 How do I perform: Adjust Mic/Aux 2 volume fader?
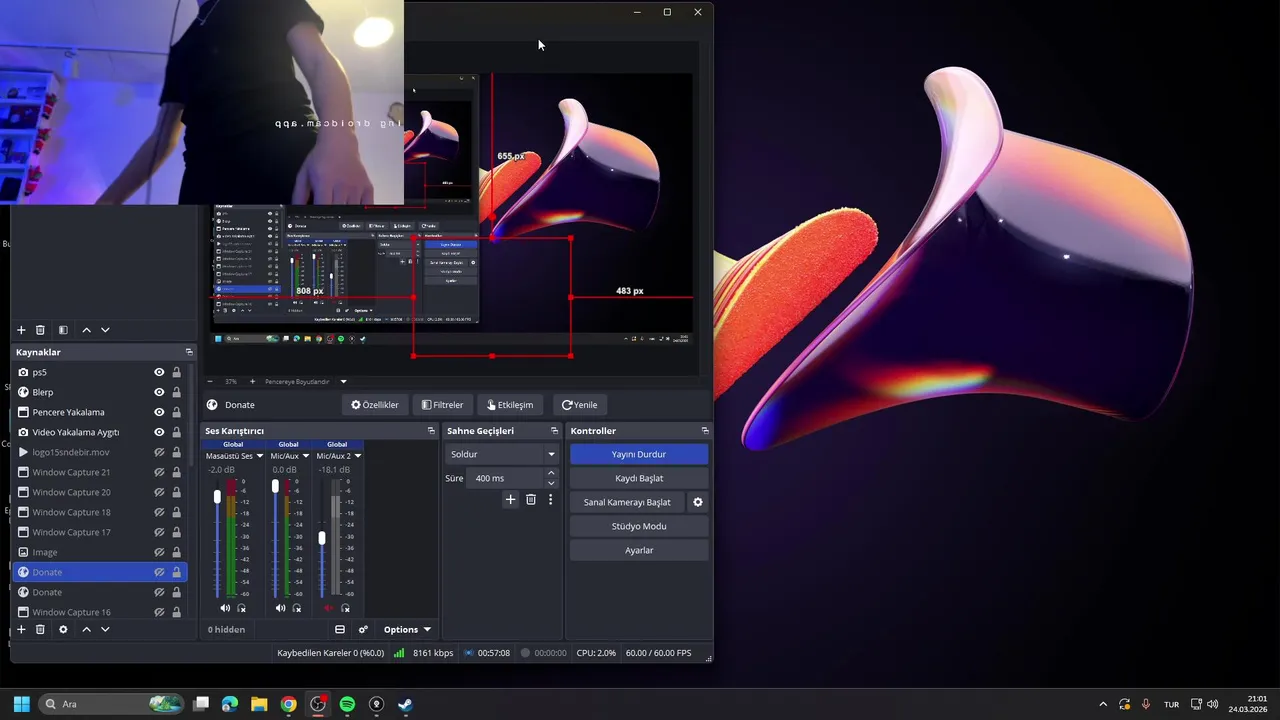[322, 538]
